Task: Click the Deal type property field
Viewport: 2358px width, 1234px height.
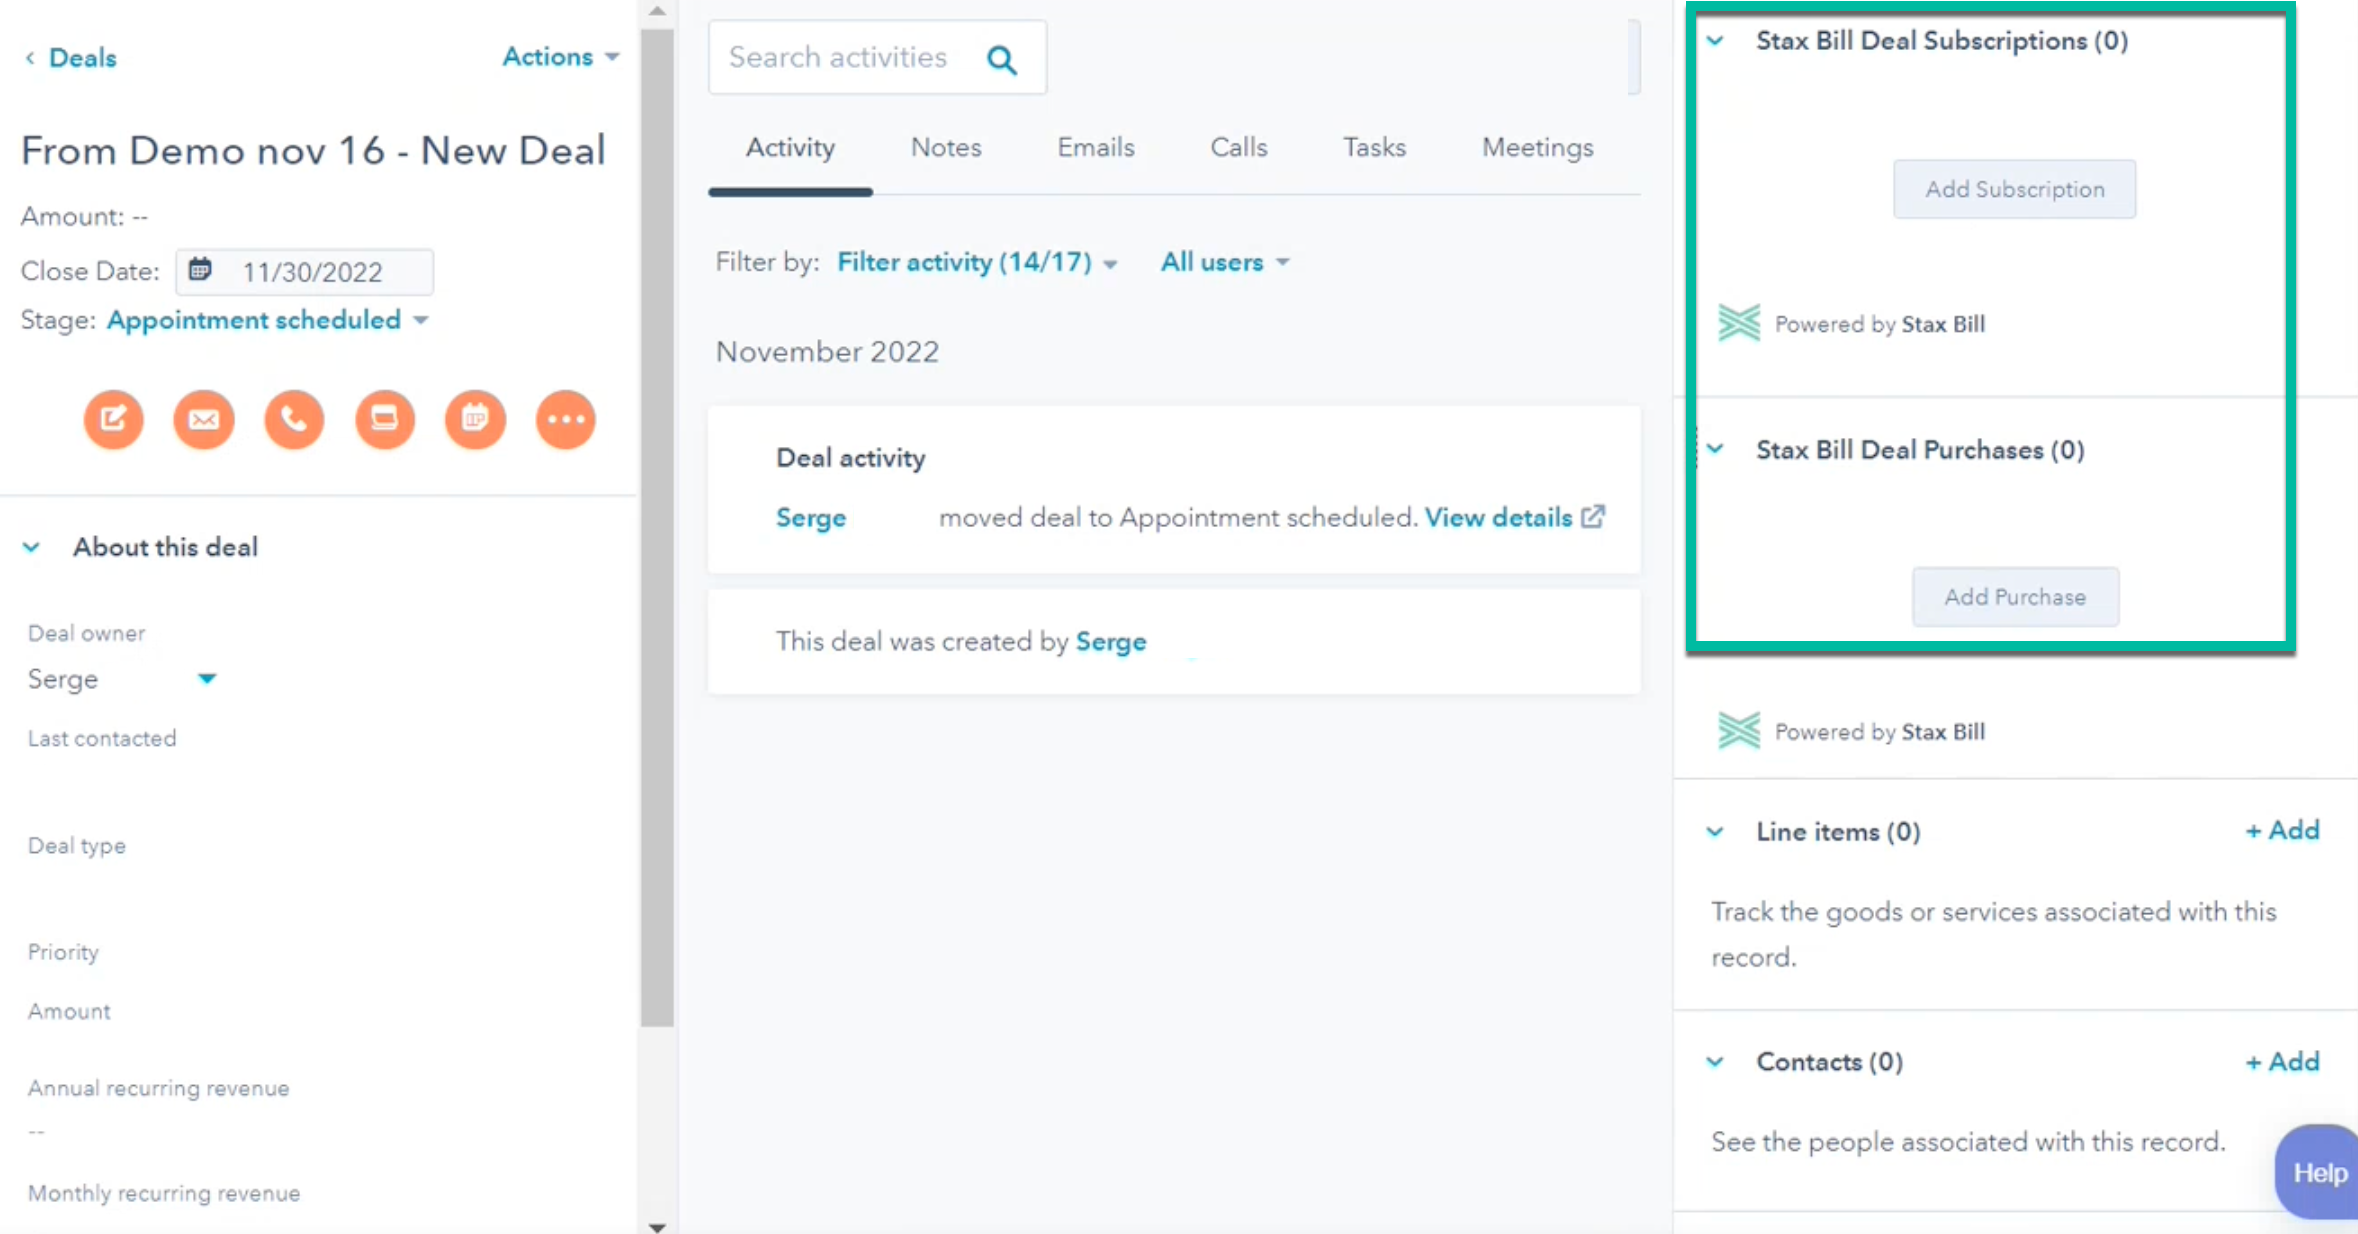Action: point(77,846)
